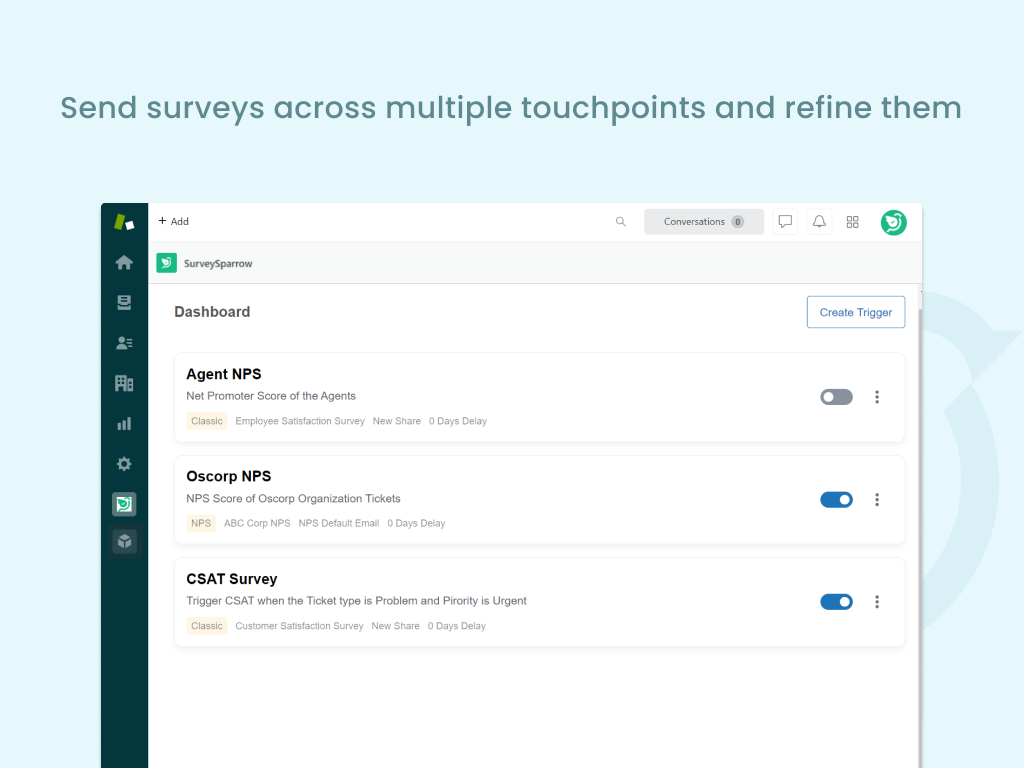Open the Admin gear icon in sidebar
The height and width of the screenshot is (768, 1024).
pos(124,464)
